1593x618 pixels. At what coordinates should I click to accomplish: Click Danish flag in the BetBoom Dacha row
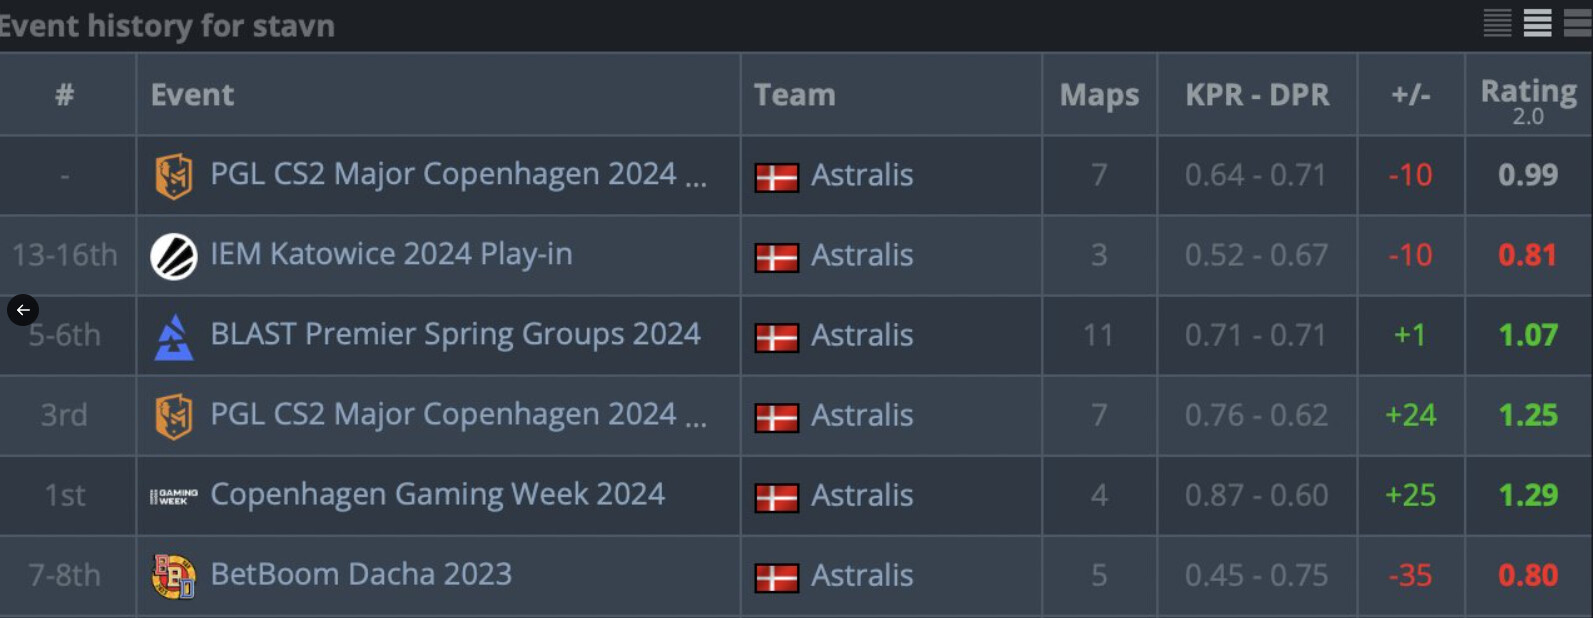click(776, 577)
